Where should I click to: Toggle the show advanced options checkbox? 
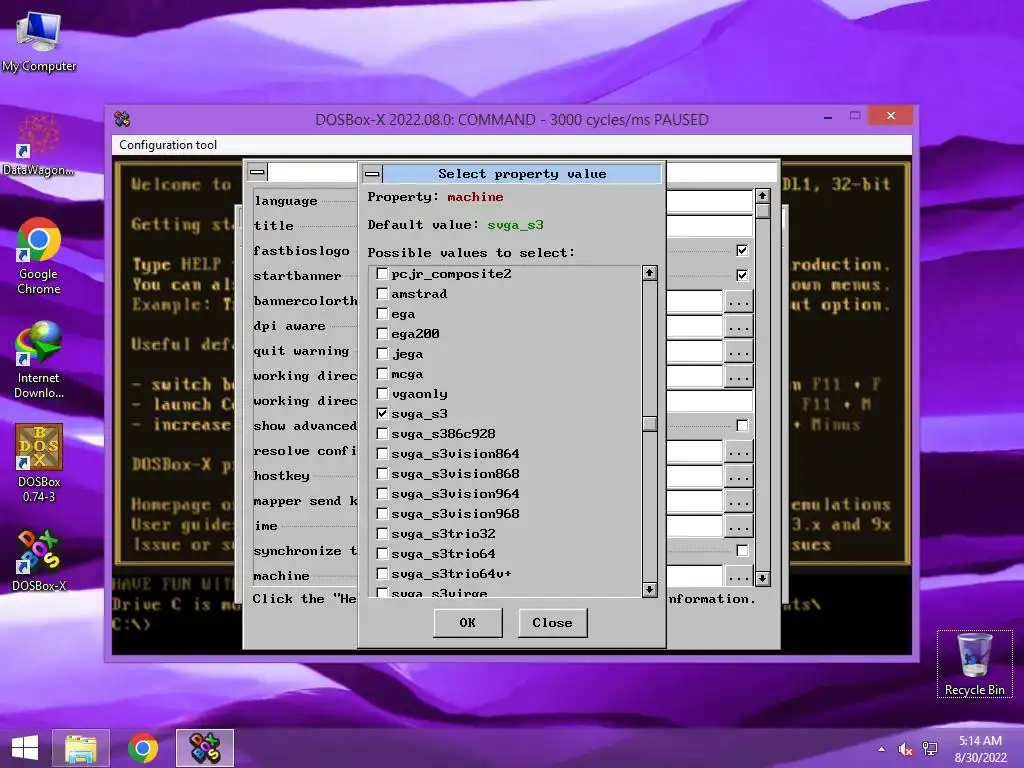coord(742,426)
